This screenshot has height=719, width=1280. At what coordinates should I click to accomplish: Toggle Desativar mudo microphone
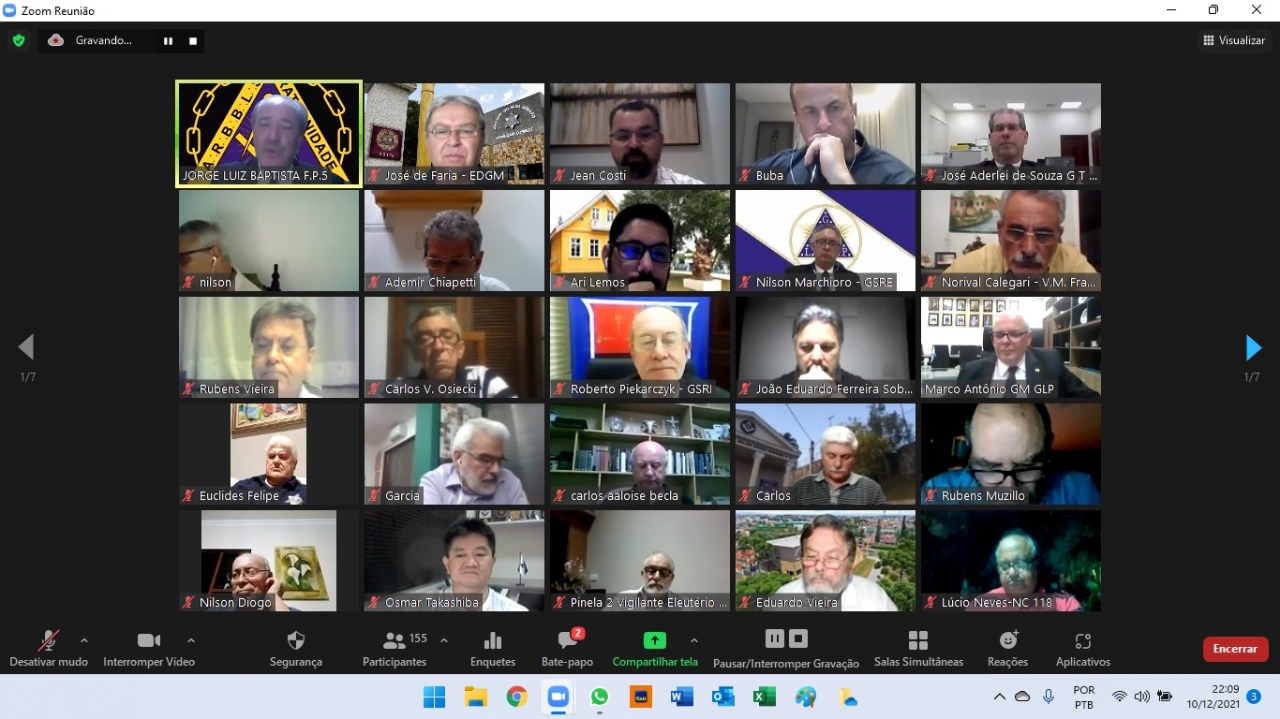coord(48,641)
